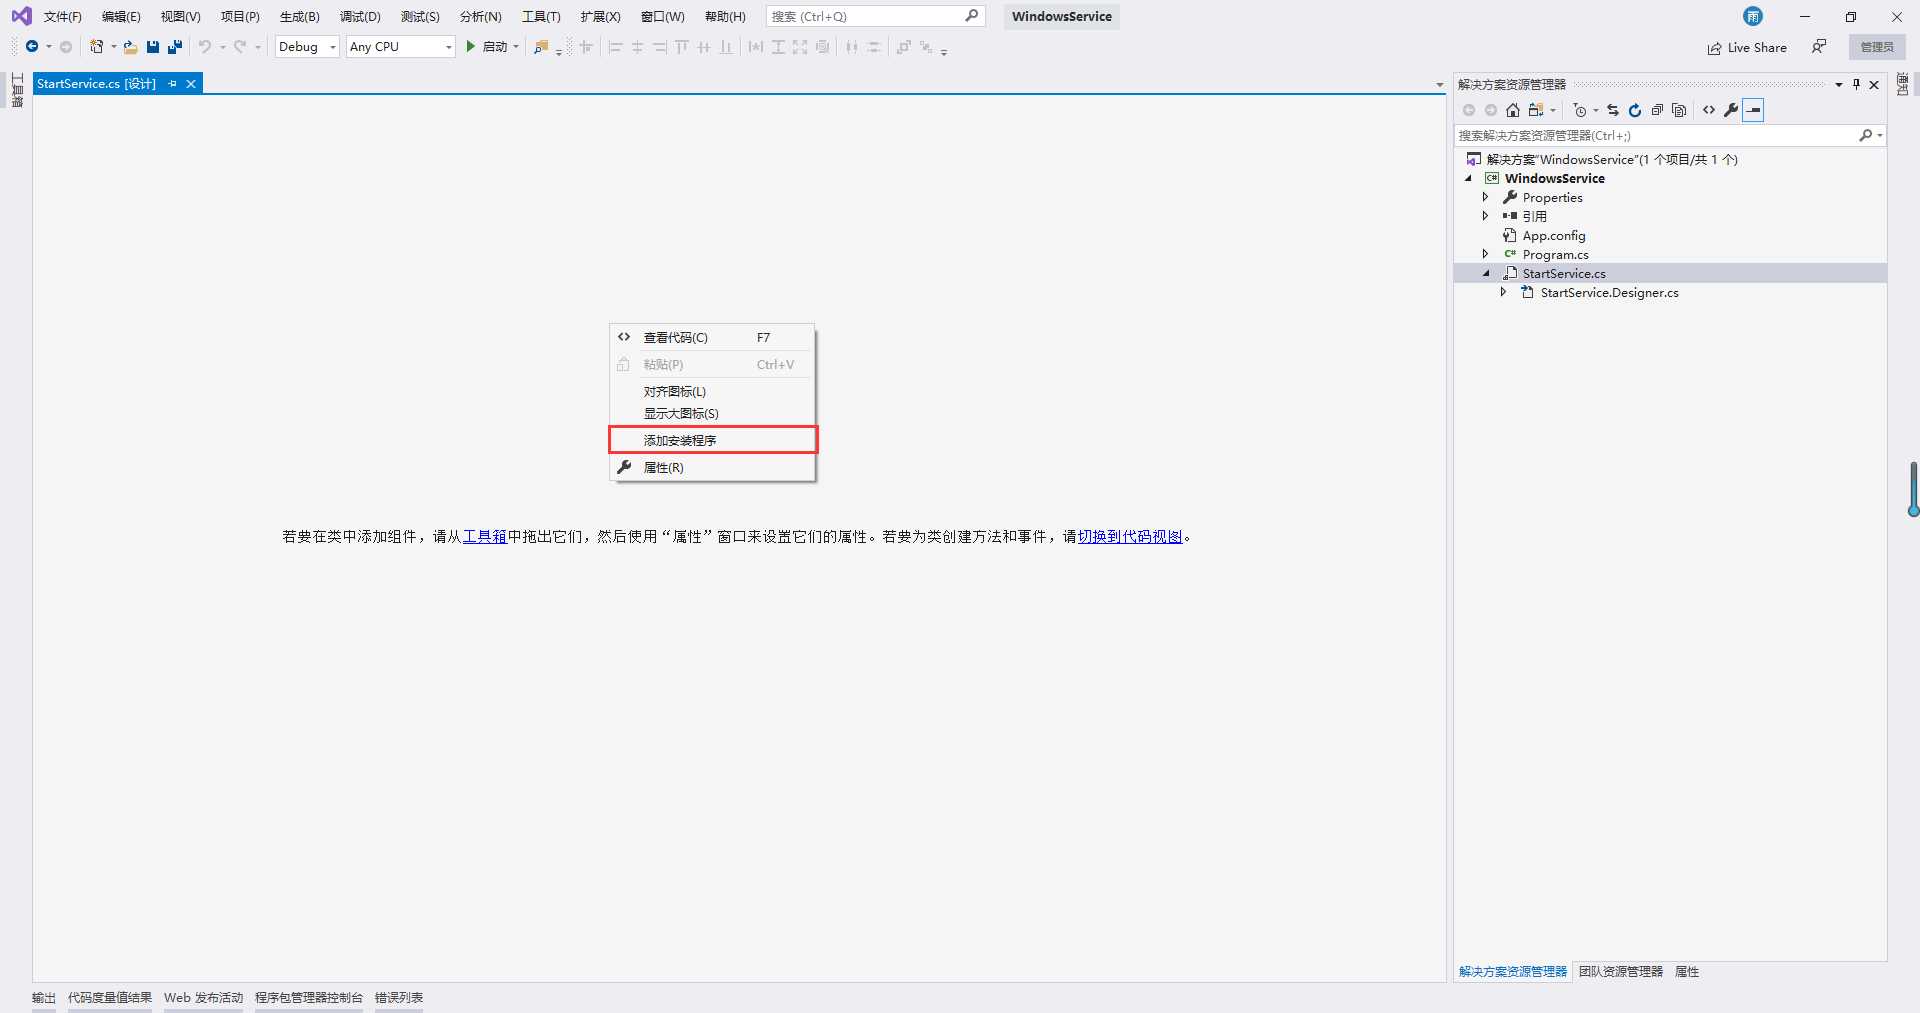This screenshot has width=1920, height=1013.
Task: Click the 切换到代码视图 link
Action: [1130, 537]
